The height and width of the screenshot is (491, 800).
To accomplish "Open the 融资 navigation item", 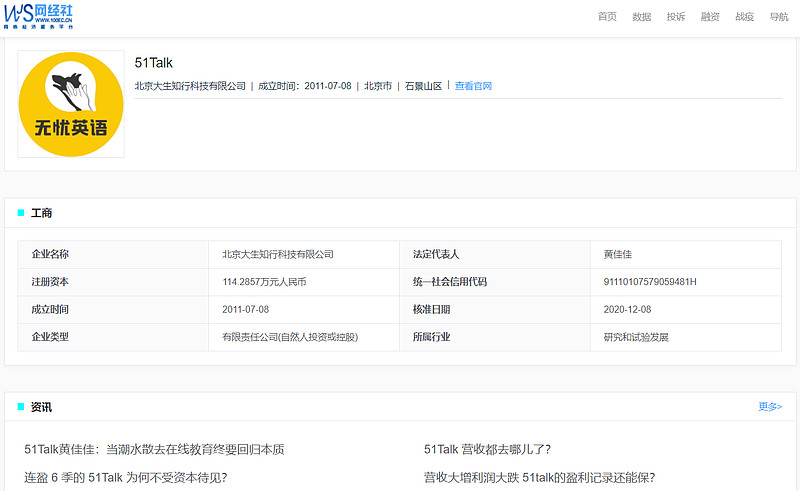I will click(x=710, y=17).
